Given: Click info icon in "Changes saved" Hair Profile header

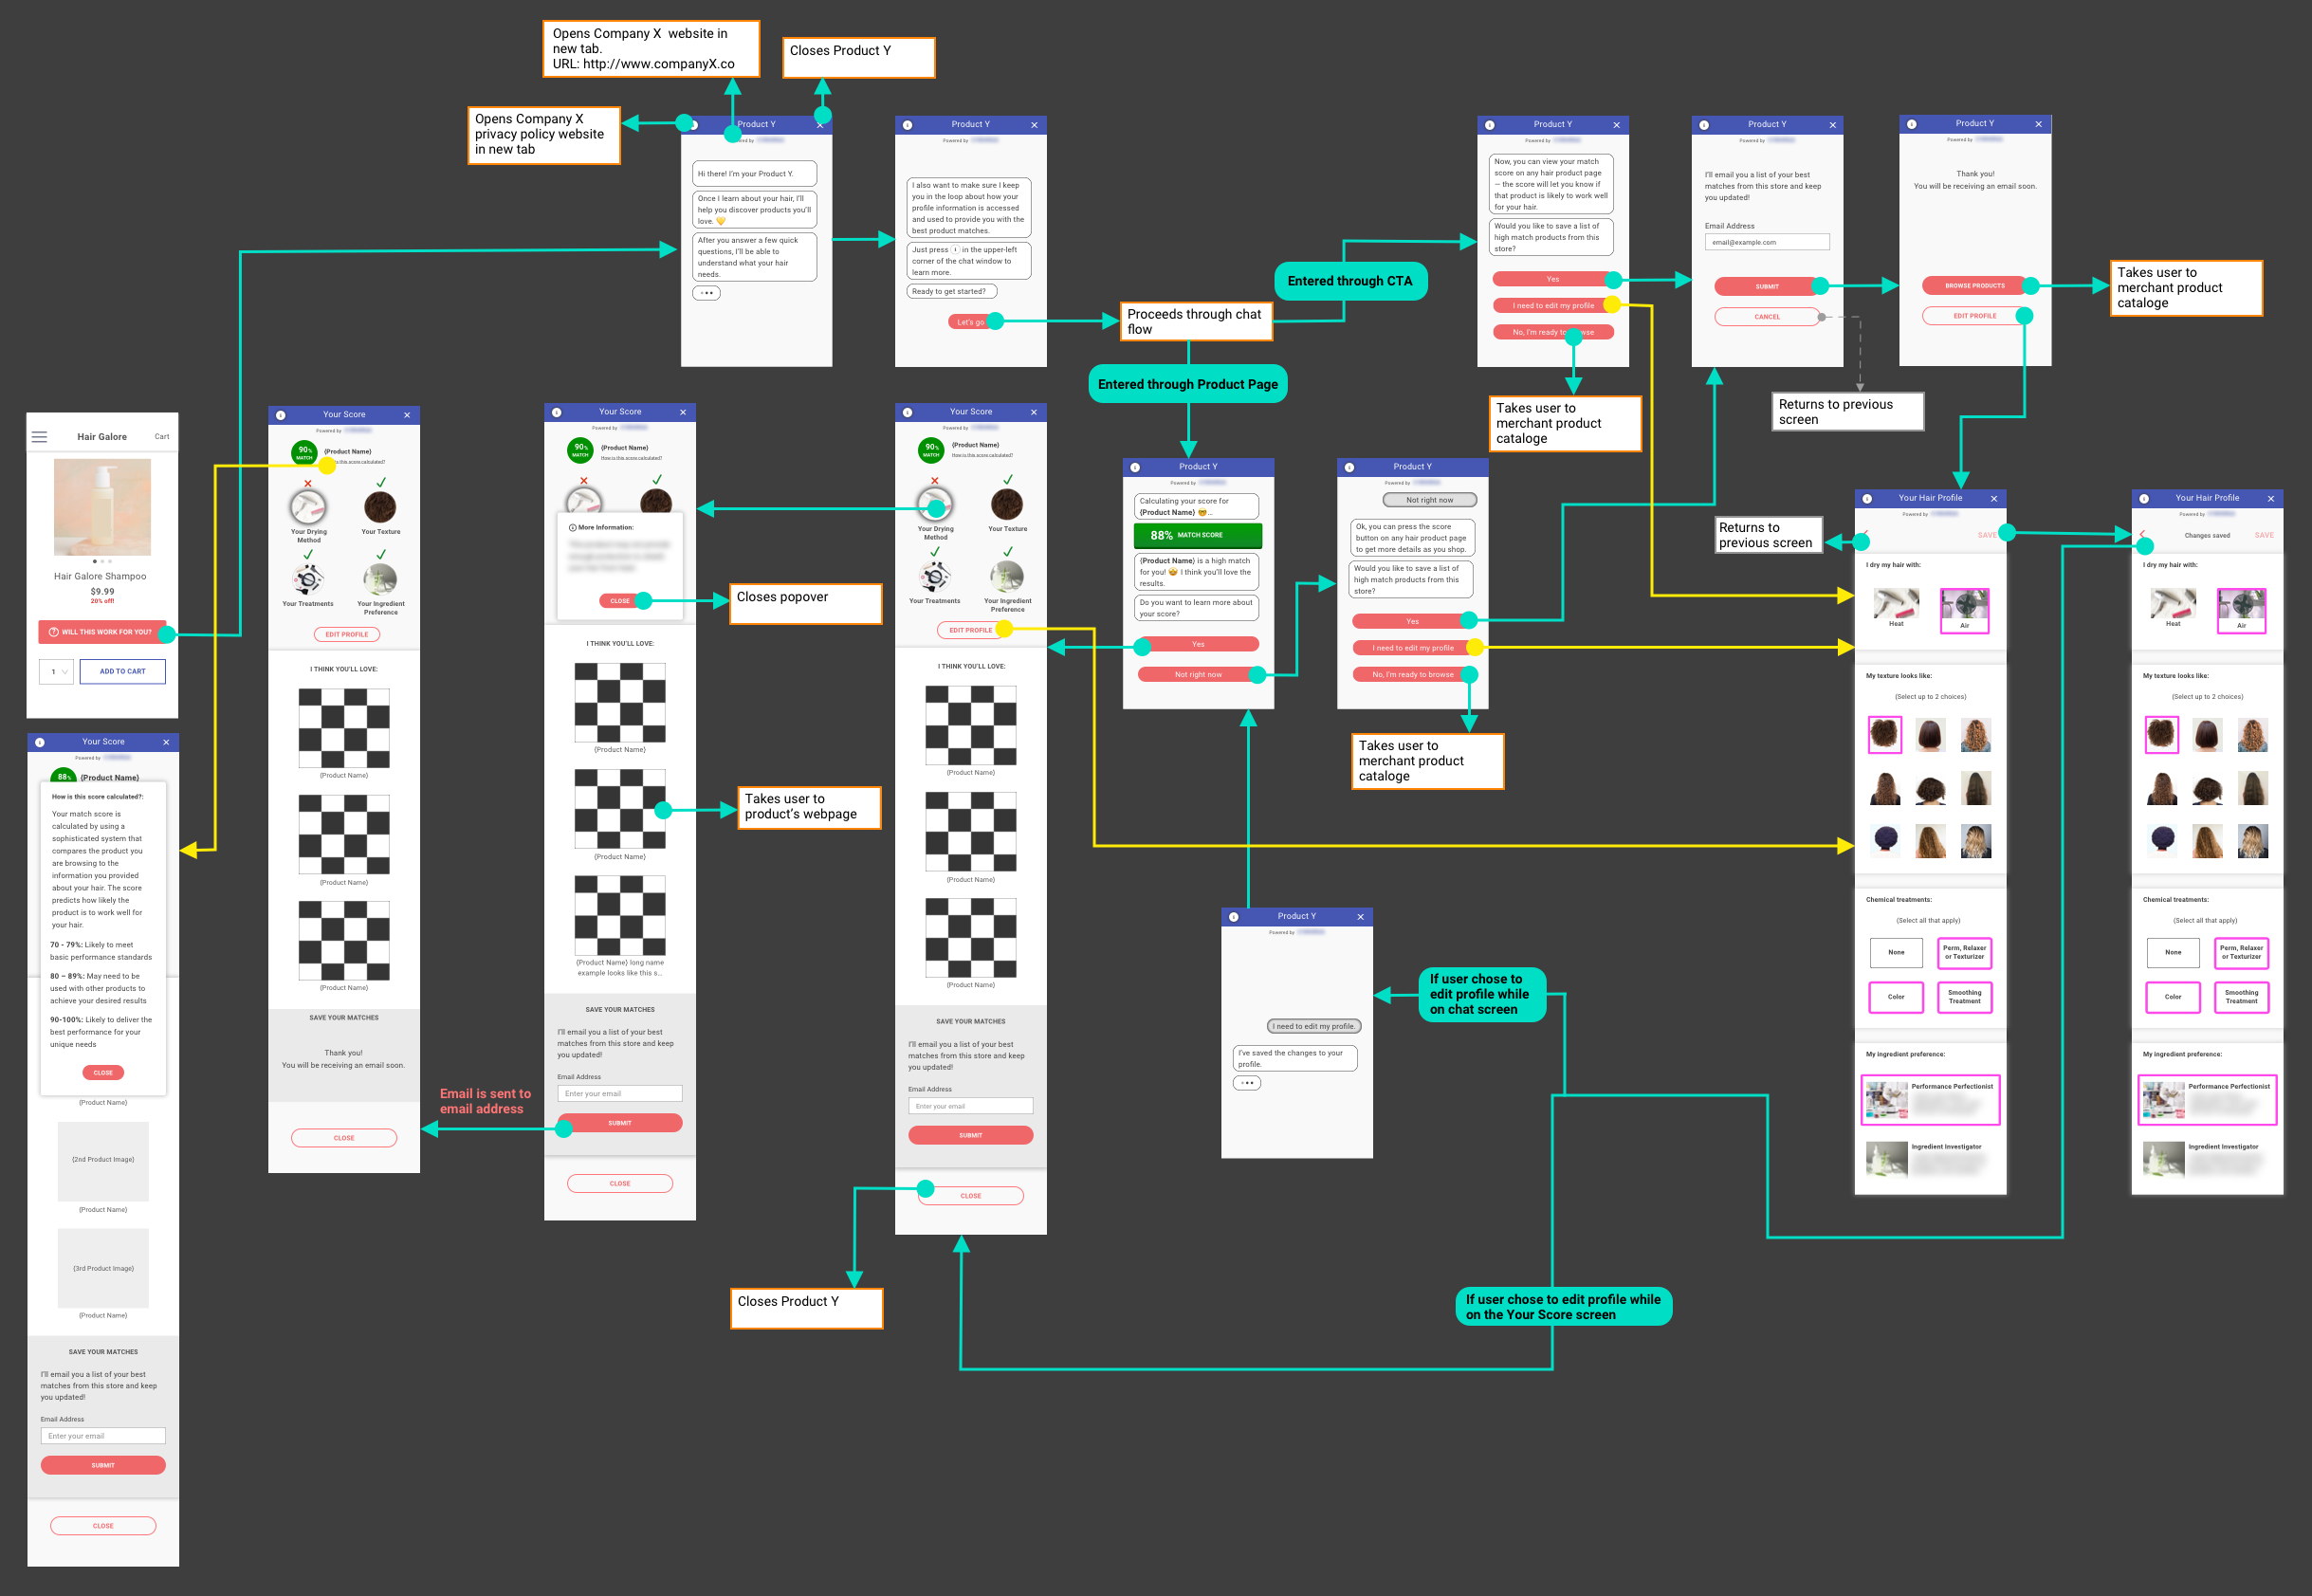Looking at the screenshot, I should pos(2142,499).
